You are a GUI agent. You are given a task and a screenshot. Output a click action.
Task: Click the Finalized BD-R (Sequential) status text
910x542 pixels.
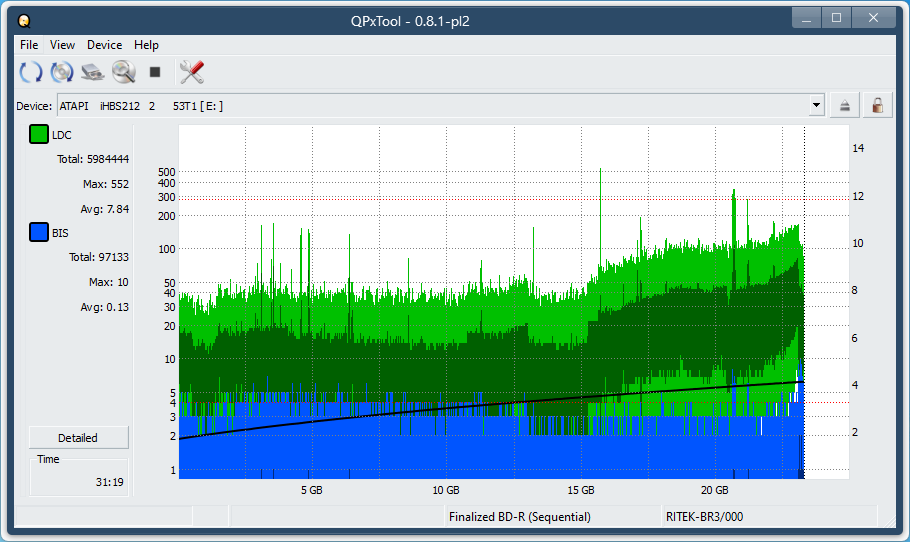click(519, 516)
